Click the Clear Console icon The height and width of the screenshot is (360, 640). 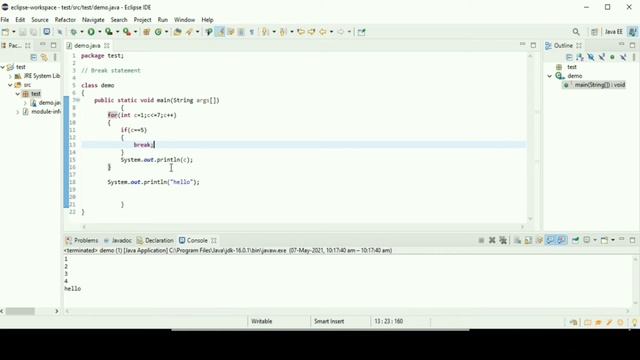[517, 240]
